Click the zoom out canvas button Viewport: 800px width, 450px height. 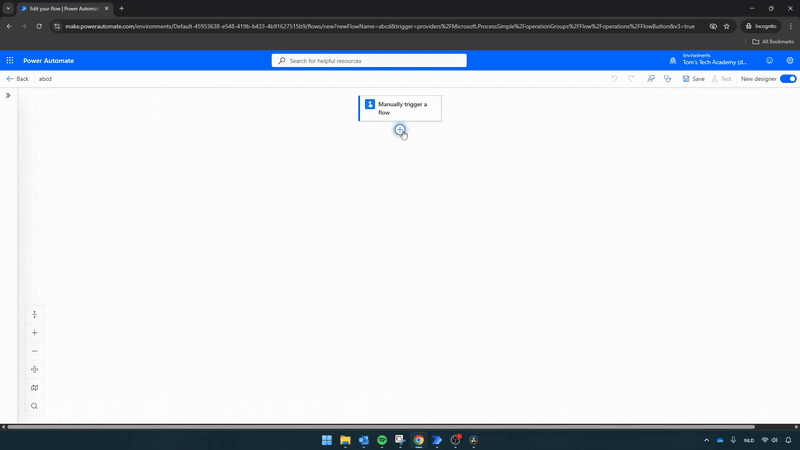(34, 351)
